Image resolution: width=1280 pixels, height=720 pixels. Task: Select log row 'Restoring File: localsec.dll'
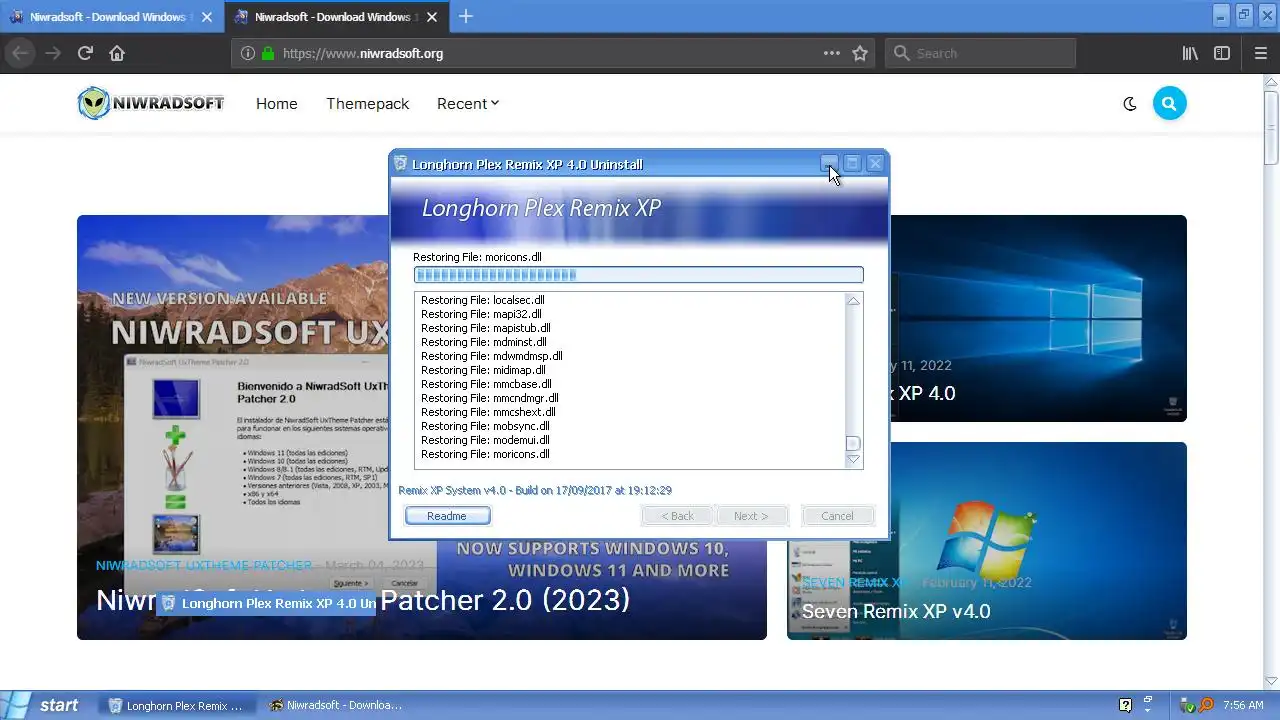click(x=483, y=300)
